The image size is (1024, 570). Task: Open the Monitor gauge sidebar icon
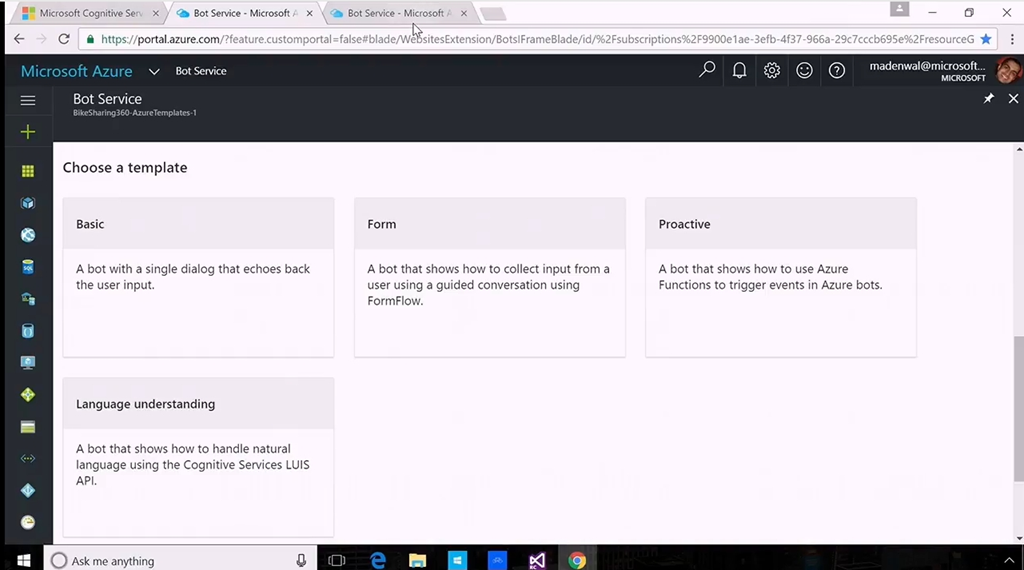(x=27, y=522)
